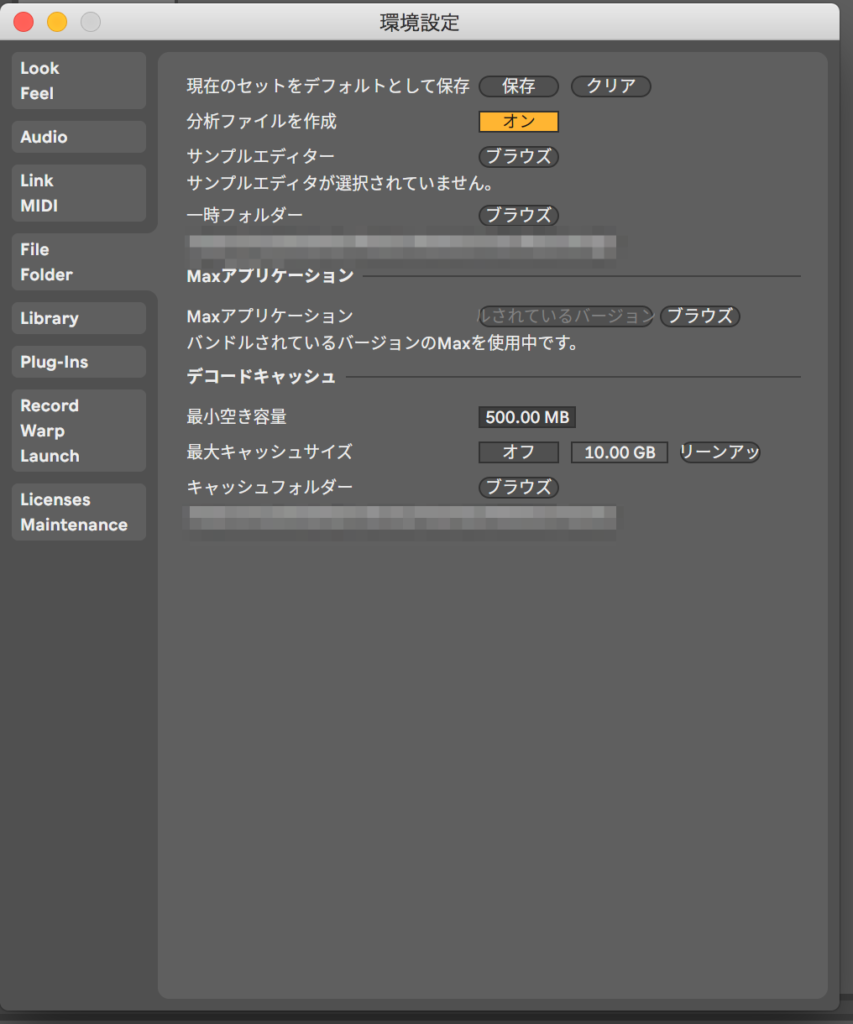Browse for the キャッシュフォルダー location
The image size is (853, 1024).
click(518, 487)
